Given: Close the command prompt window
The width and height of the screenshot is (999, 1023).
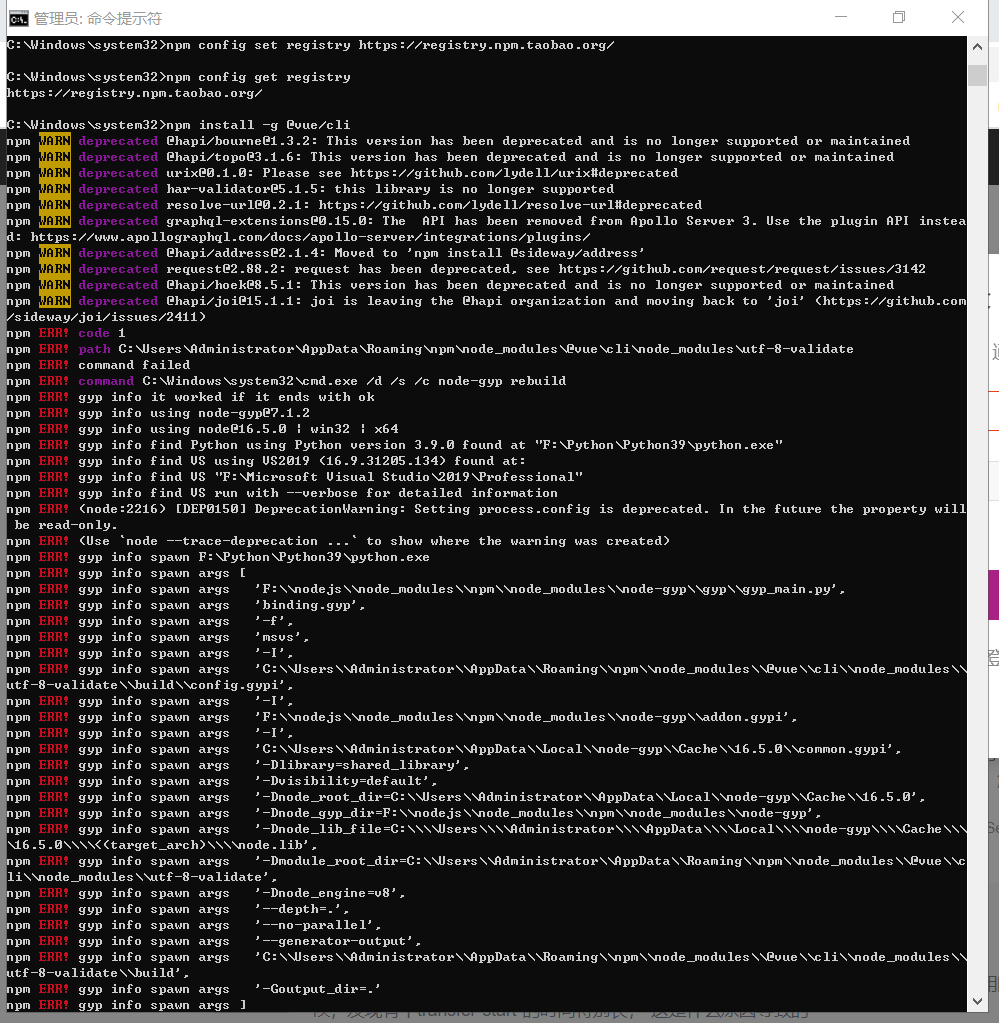Looking at the screenshot, I should pos(957,18).
